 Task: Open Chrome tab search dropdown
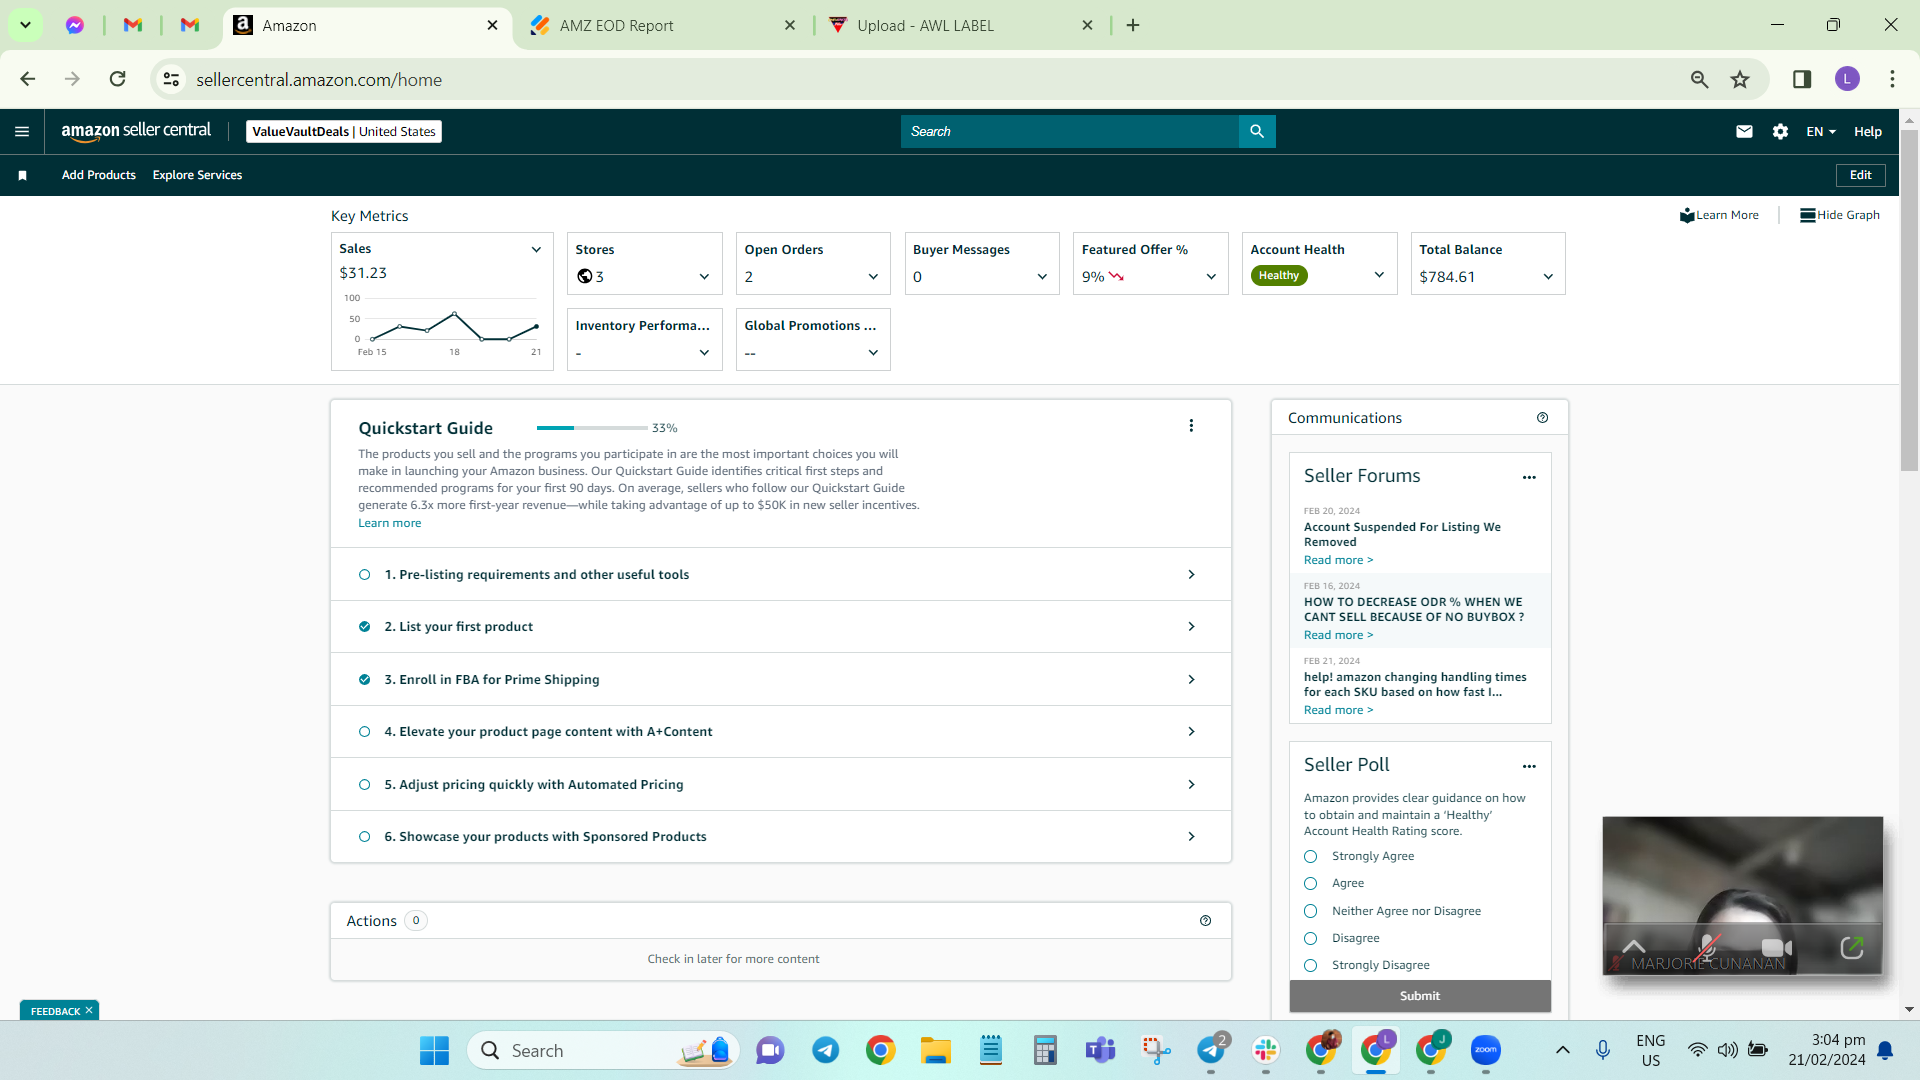(x=25, y=25)
